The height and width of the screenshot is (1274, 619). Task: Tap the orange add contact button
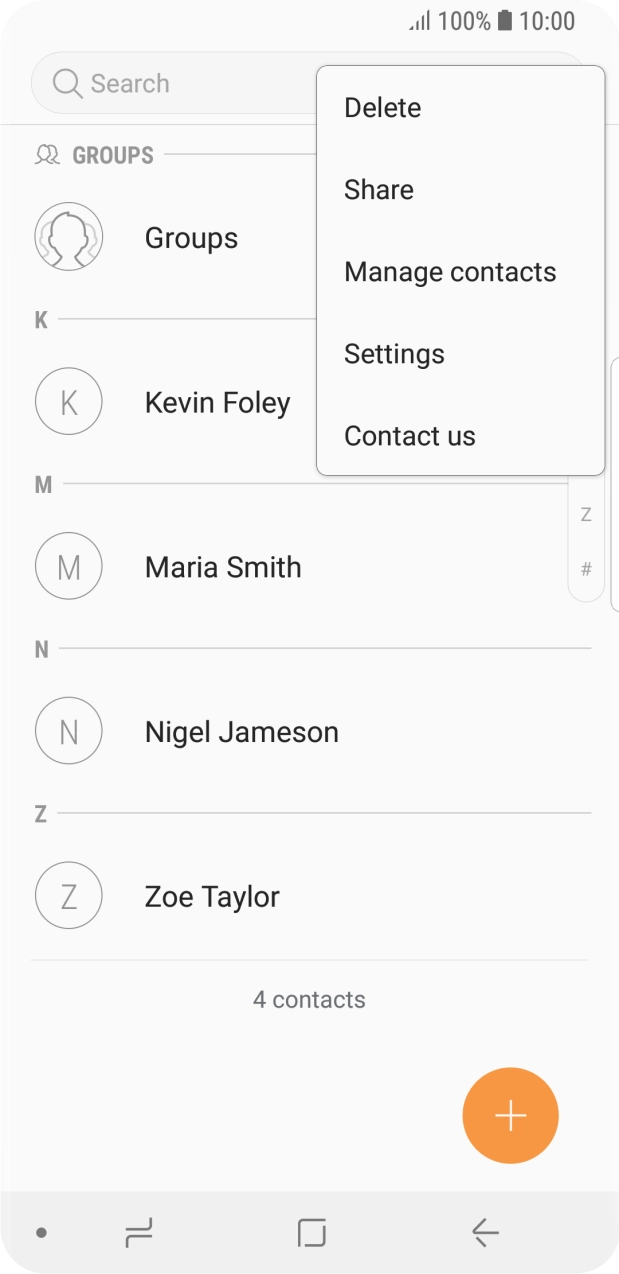click(510, 1115)
